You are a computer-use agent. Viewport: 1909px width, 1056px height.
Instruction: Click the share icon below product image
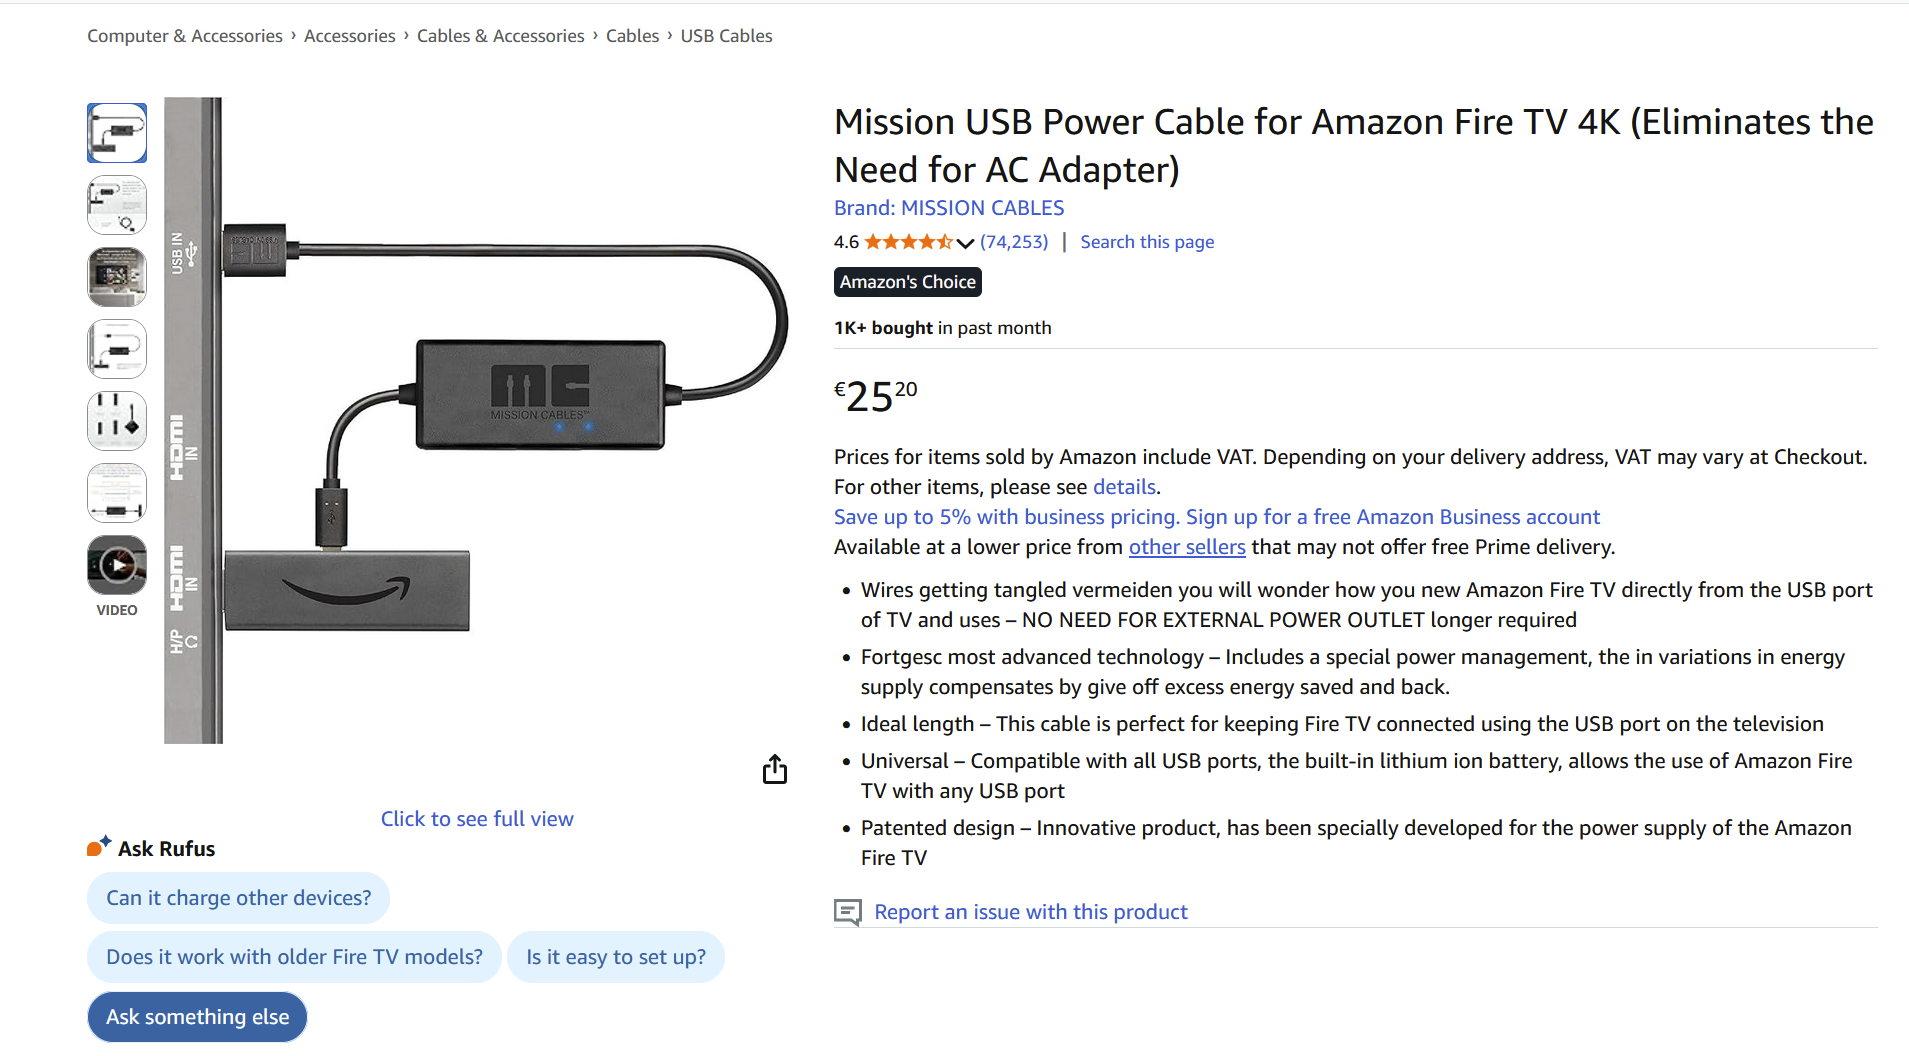pos(775,770)
